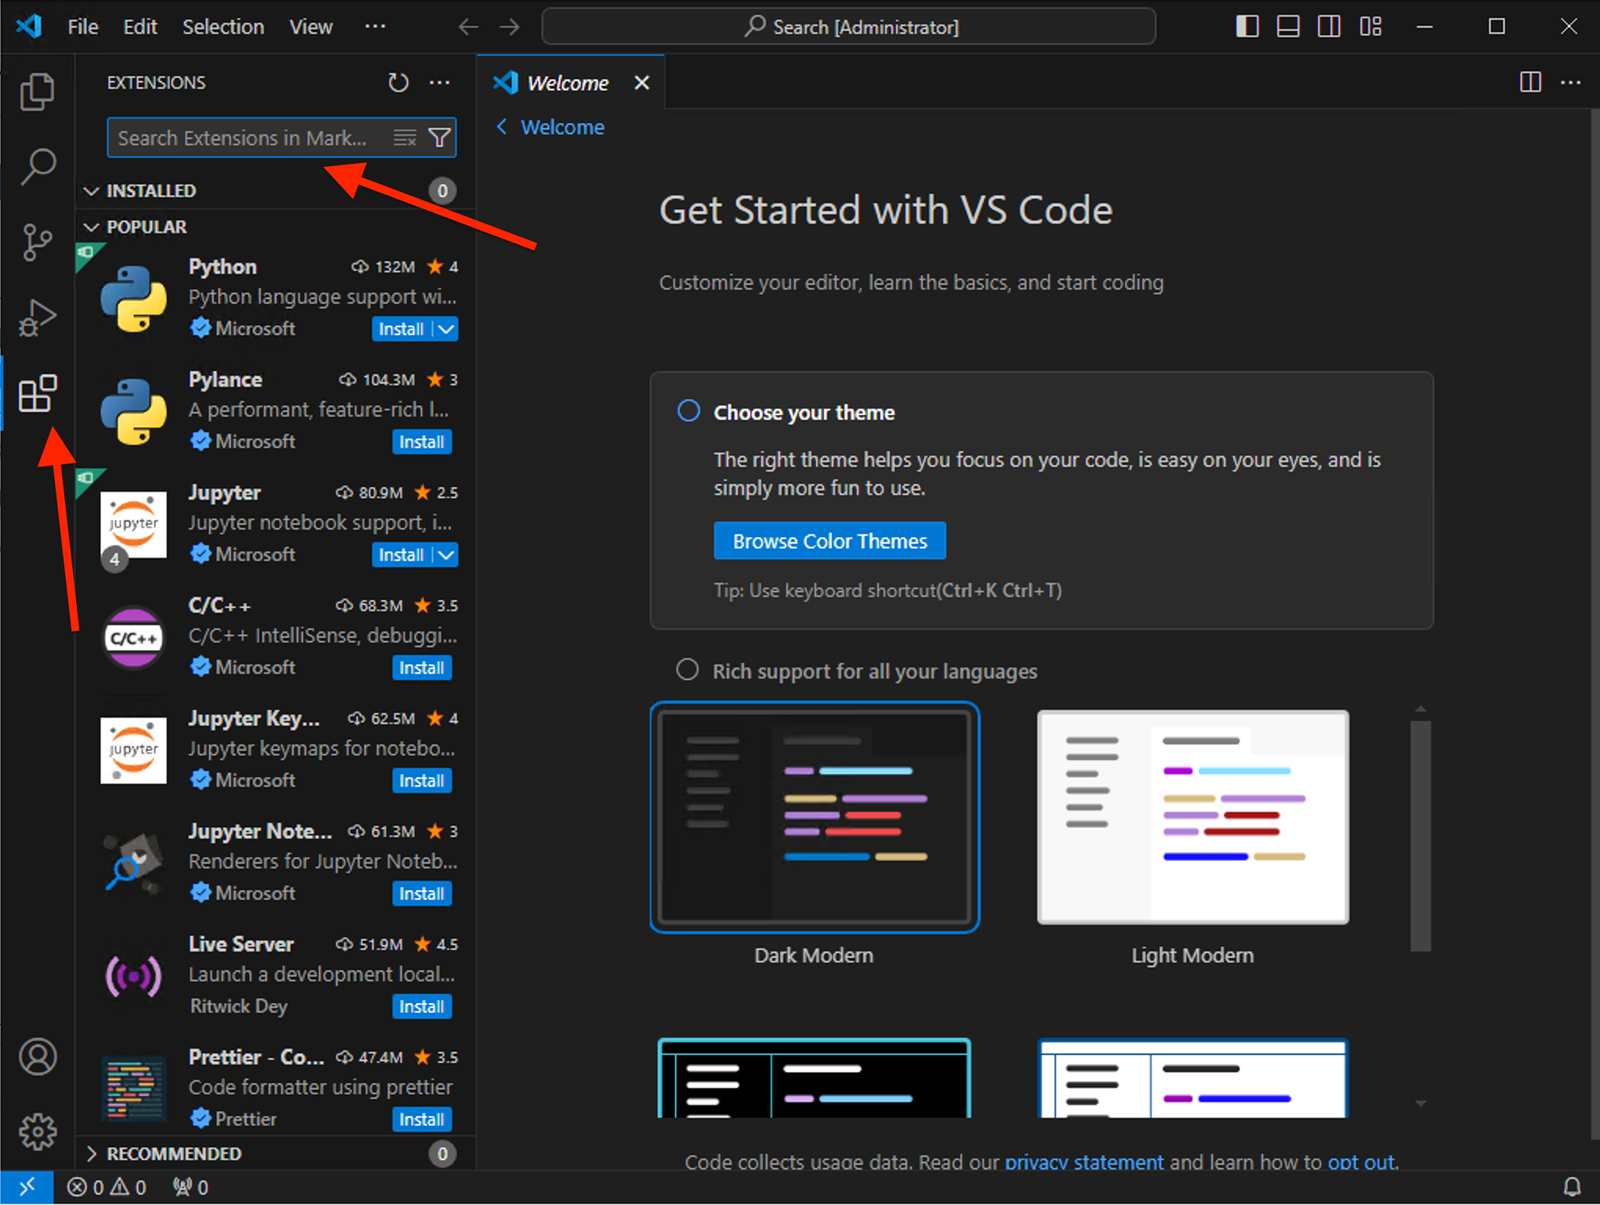Open the Extensions view icon
Image resolution: width=1600 pixels, height=1205 pixels.
(x=38, y=394)
